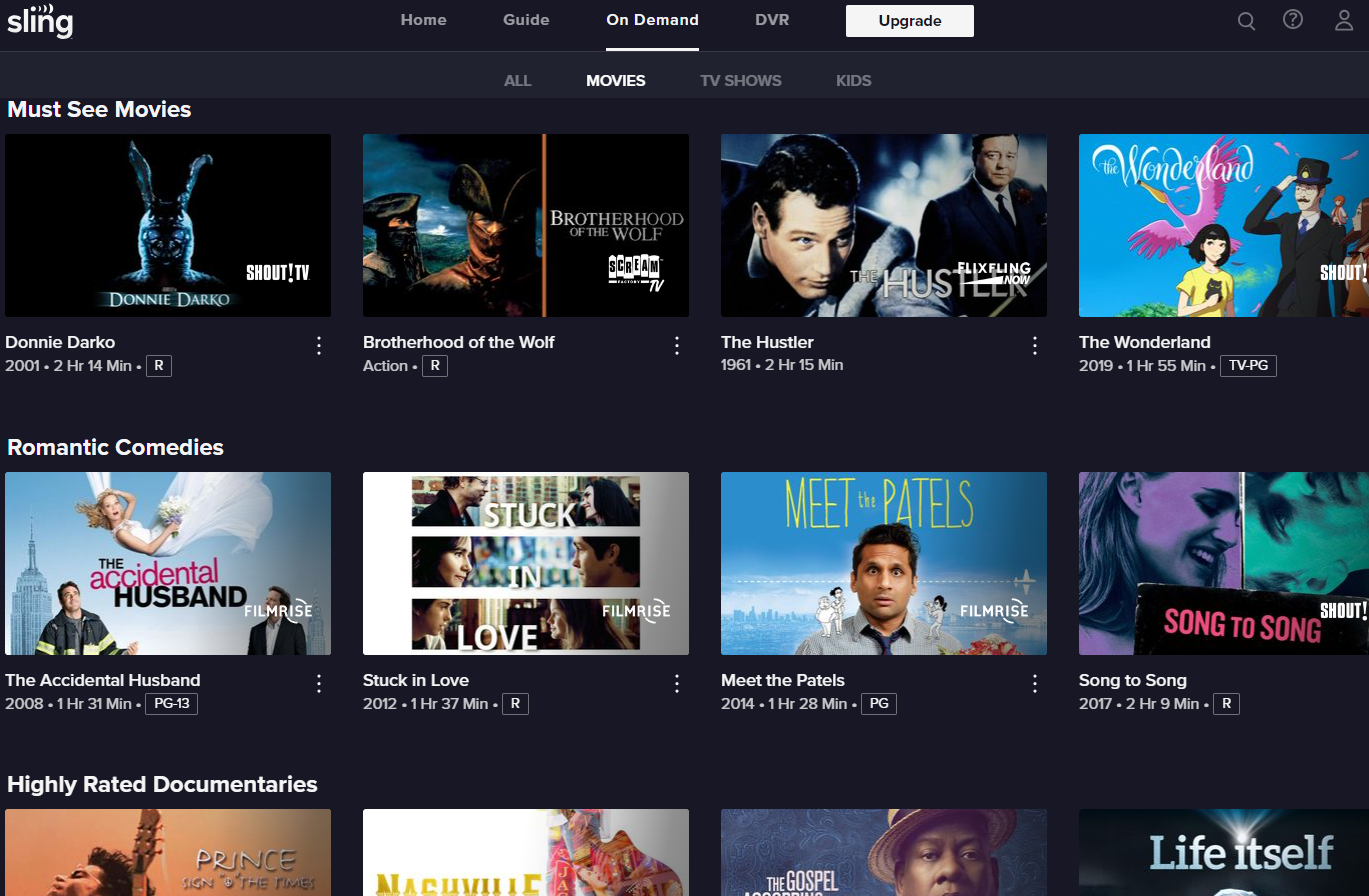Switch to the DVR tab
Screen dimensions: 1369x896
point(772,20)
